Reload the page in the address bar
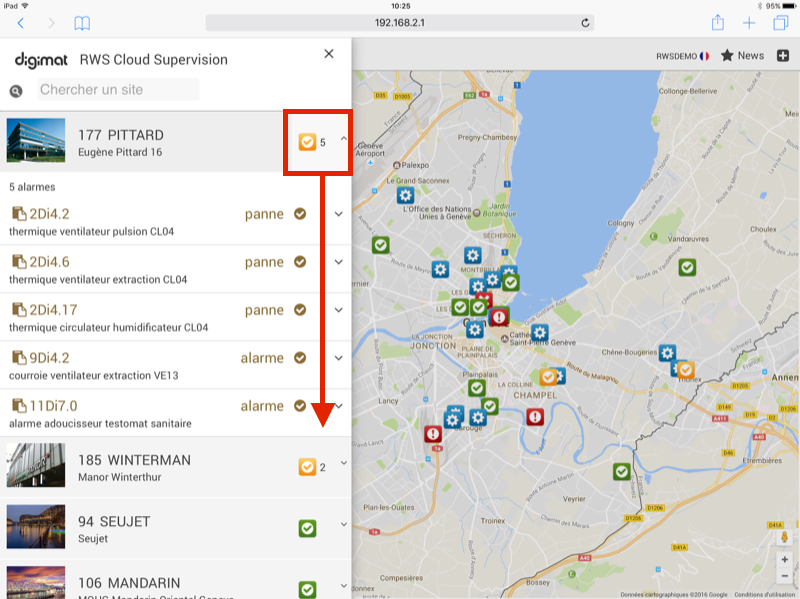The height and width of the screenshot is (599, 800). pyautogui.click(x=585, y=22)
